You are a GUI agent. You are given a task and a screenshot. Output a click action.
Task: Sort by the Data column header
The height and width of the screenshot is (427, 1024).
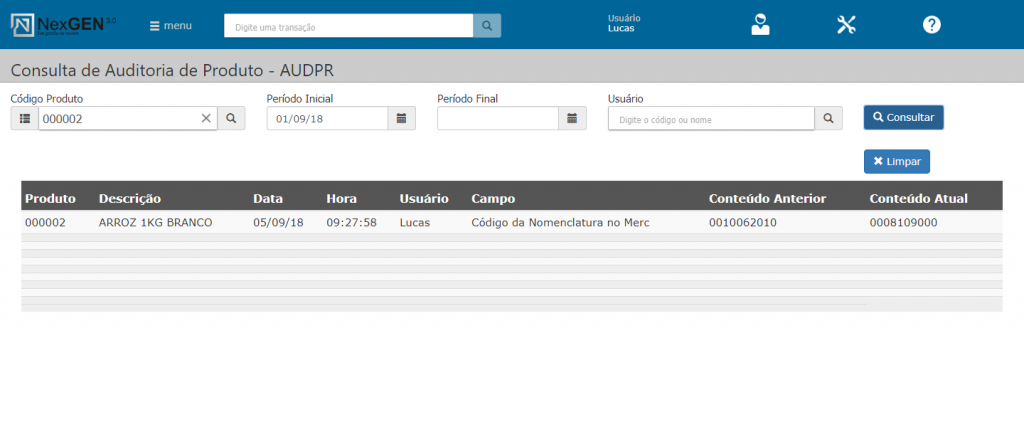click(x=268, y=198)
